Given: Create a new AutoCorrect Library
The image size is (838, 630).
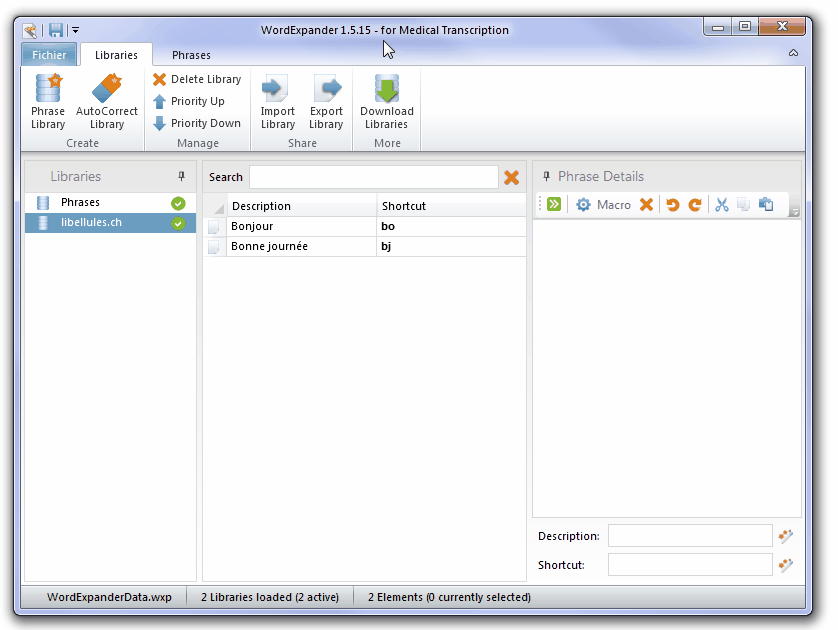Looking at the screenshot, I should [x=107, y=102].
